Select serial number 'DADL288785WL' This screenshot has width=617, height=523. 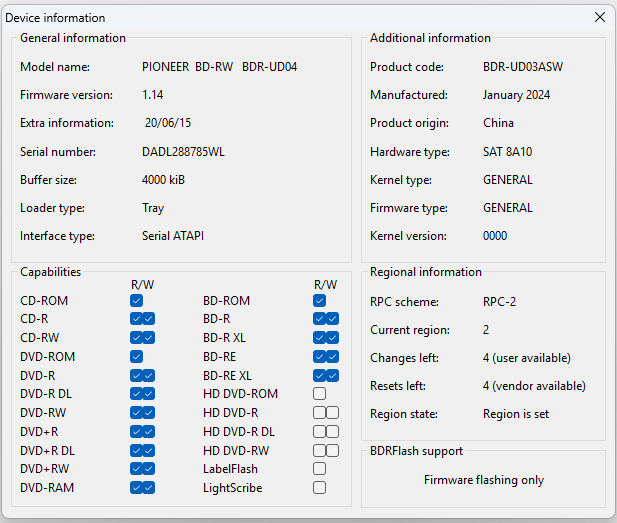click(x=183, y=152)
